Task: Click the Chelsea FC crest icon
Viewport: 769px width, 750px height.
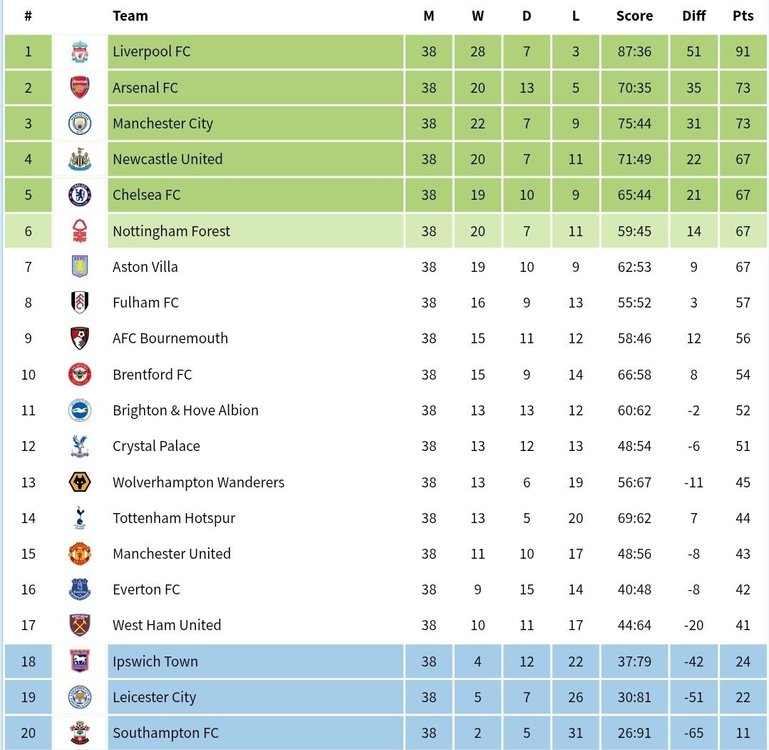Action: tap(79, 195)
